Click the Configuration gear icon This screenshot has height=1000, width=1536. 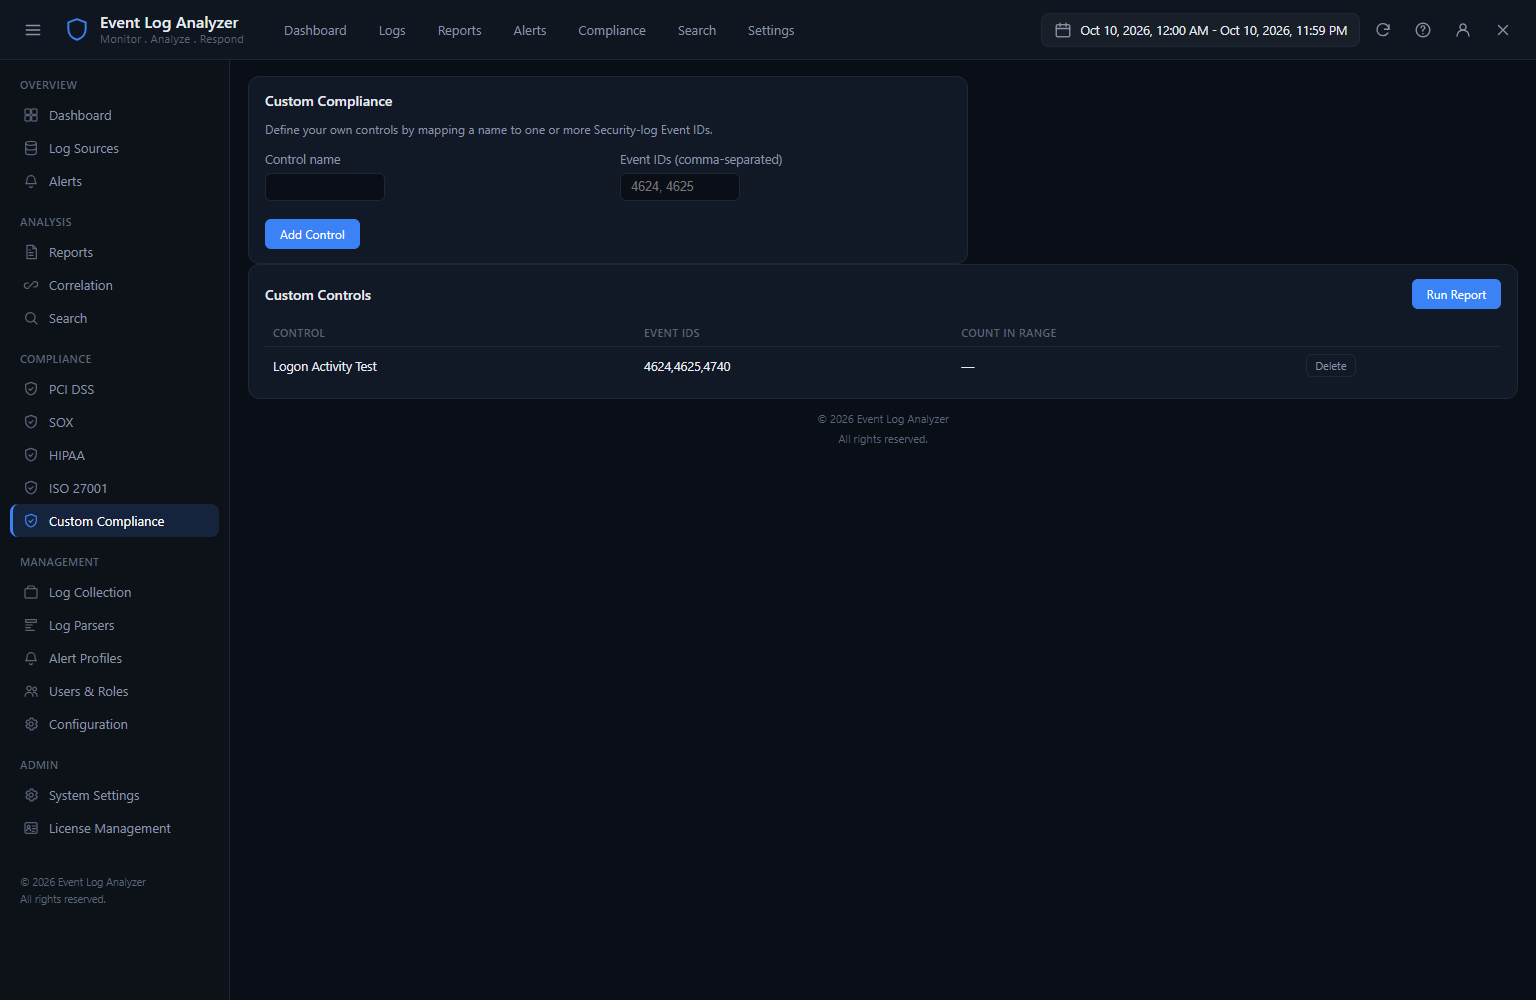pyautogui.click(x=31, y=724)
